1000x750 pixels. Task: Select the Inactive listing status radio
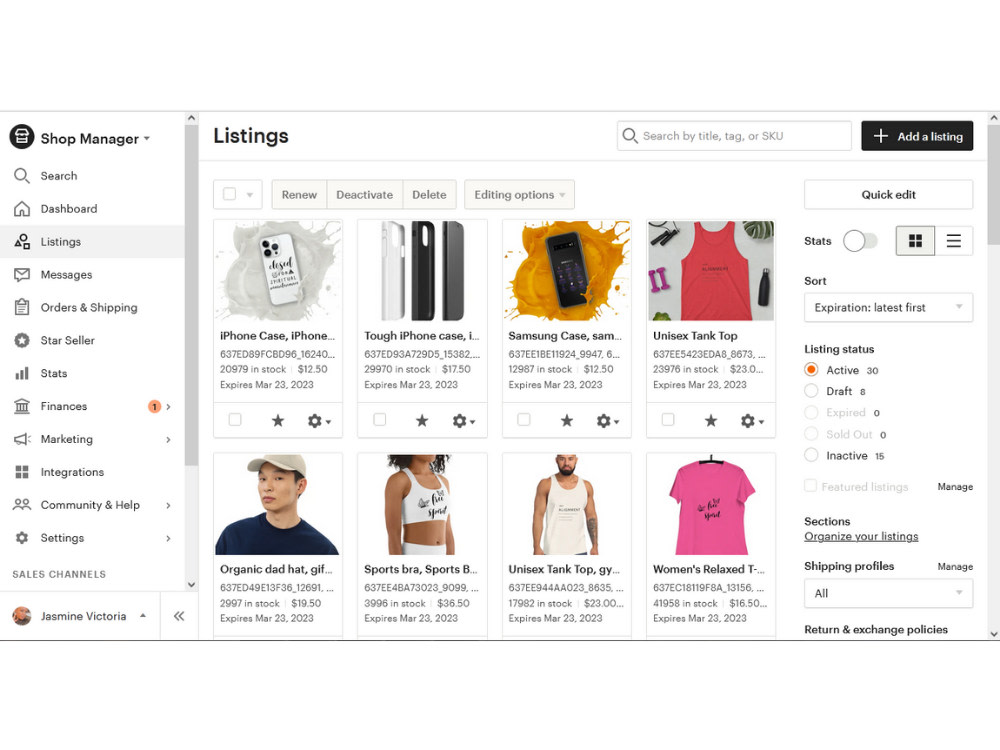[811, 455]
